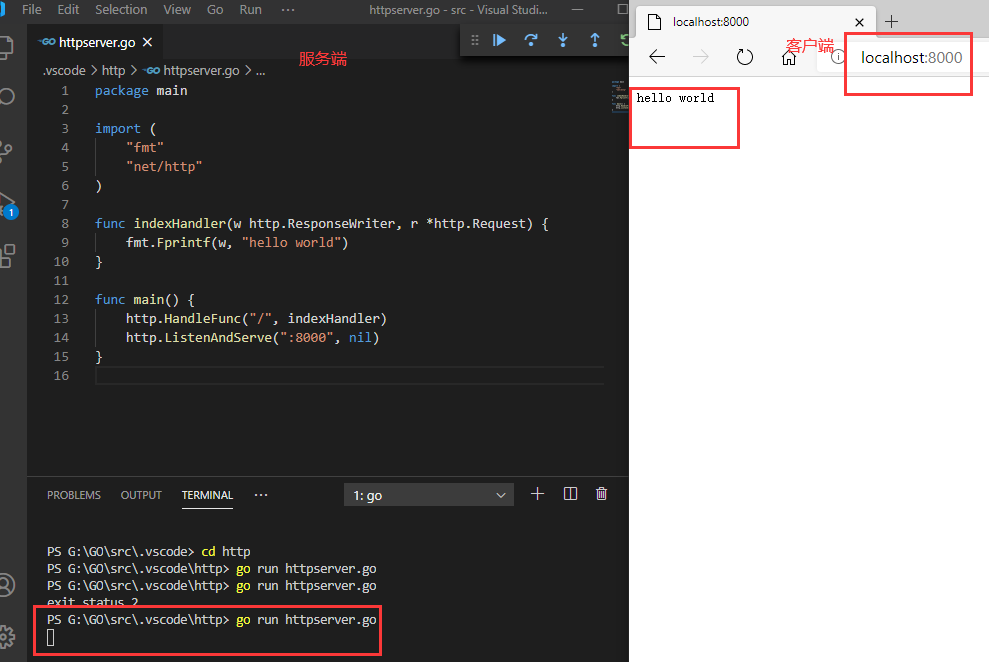Select the Continue debug icon

tap(499, 40)
